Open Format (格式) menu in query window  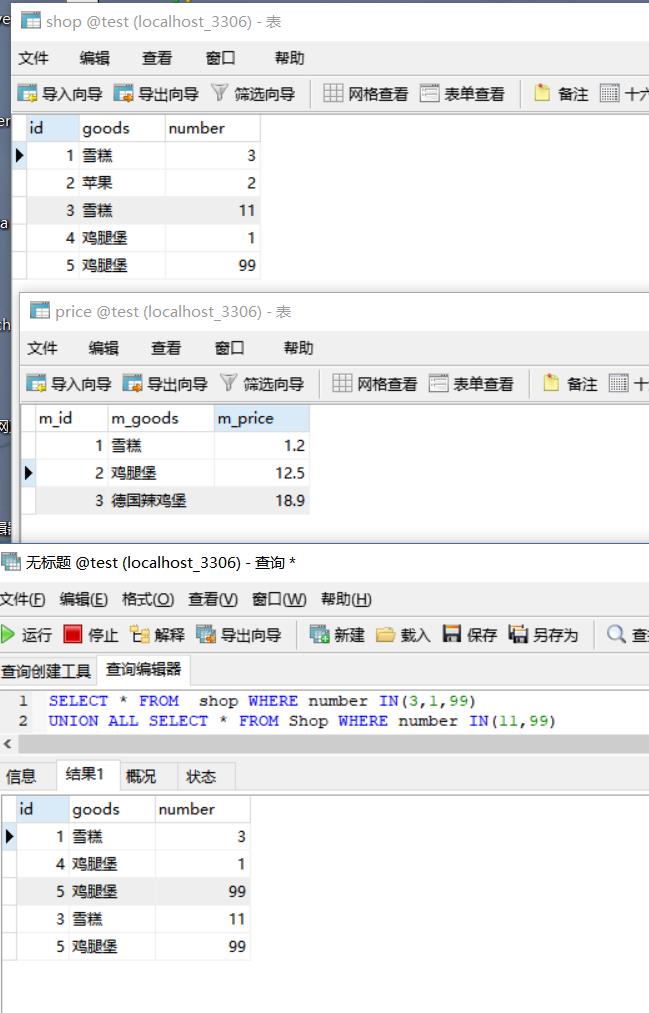point(148,599)
